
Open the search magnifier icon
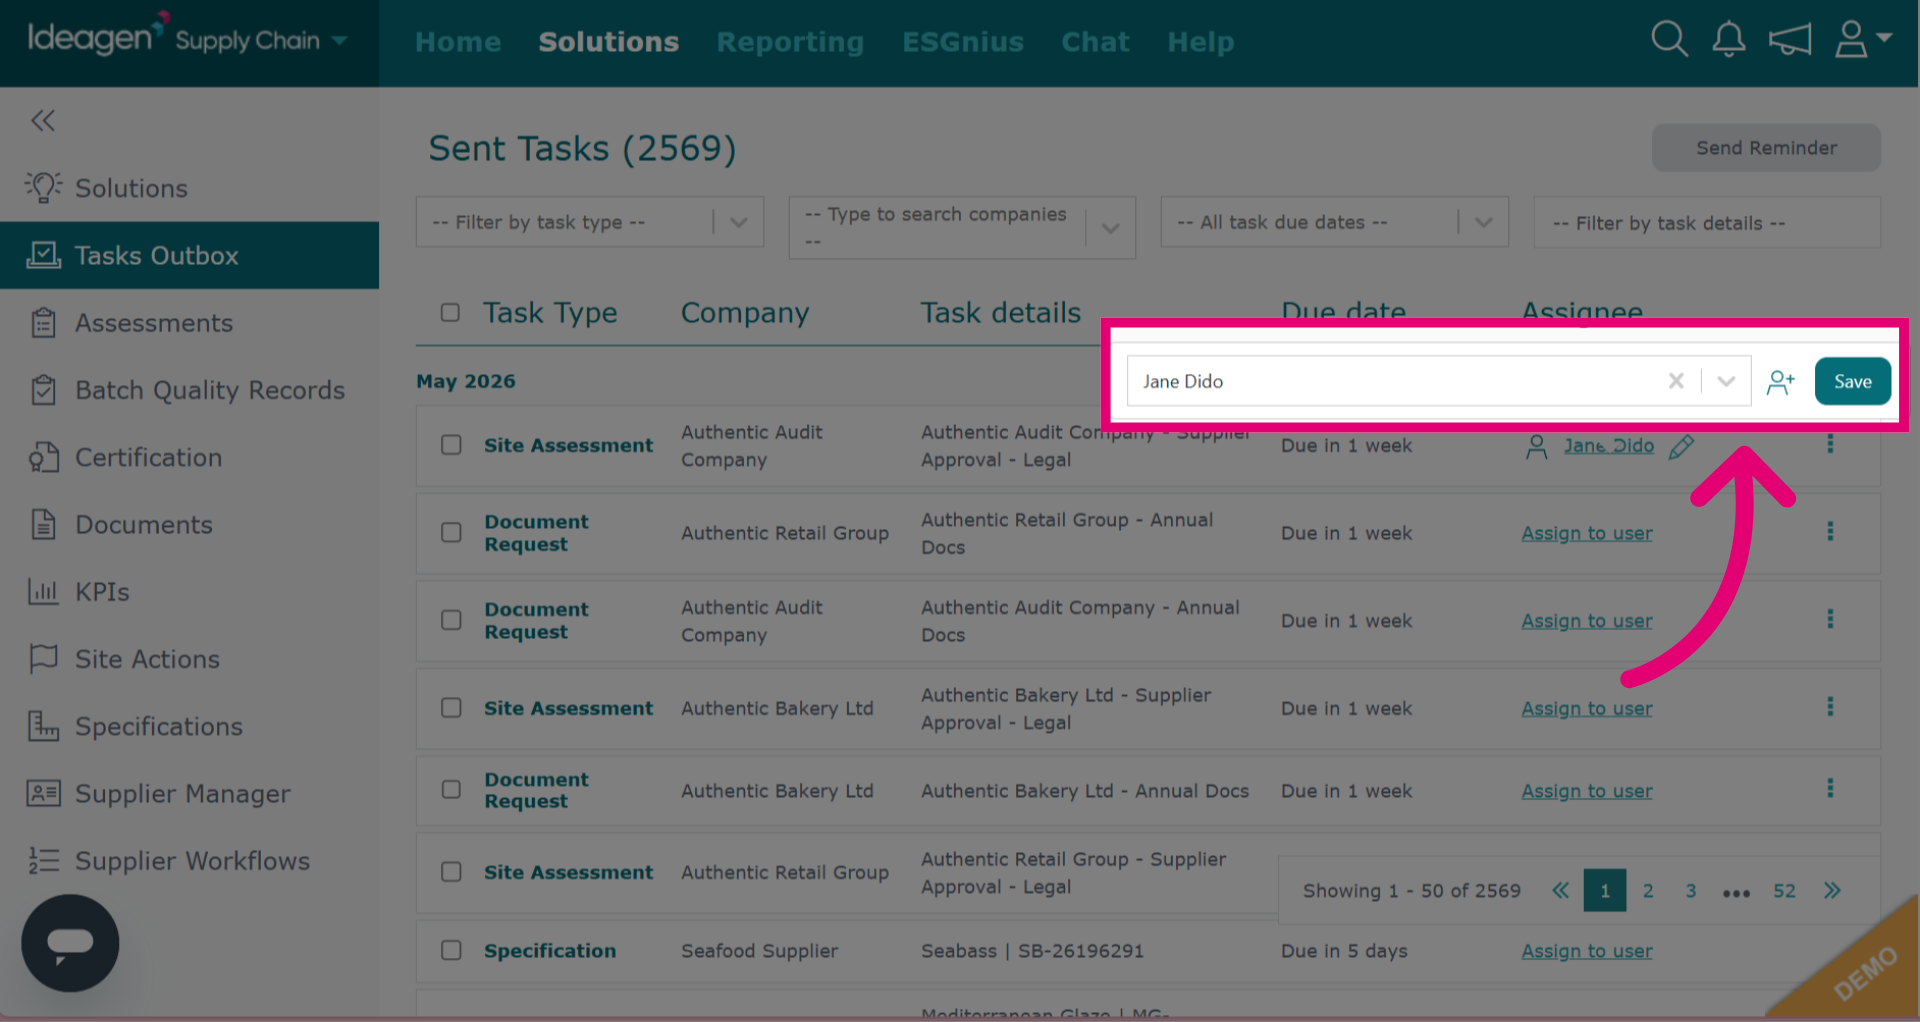point(1669,40)
